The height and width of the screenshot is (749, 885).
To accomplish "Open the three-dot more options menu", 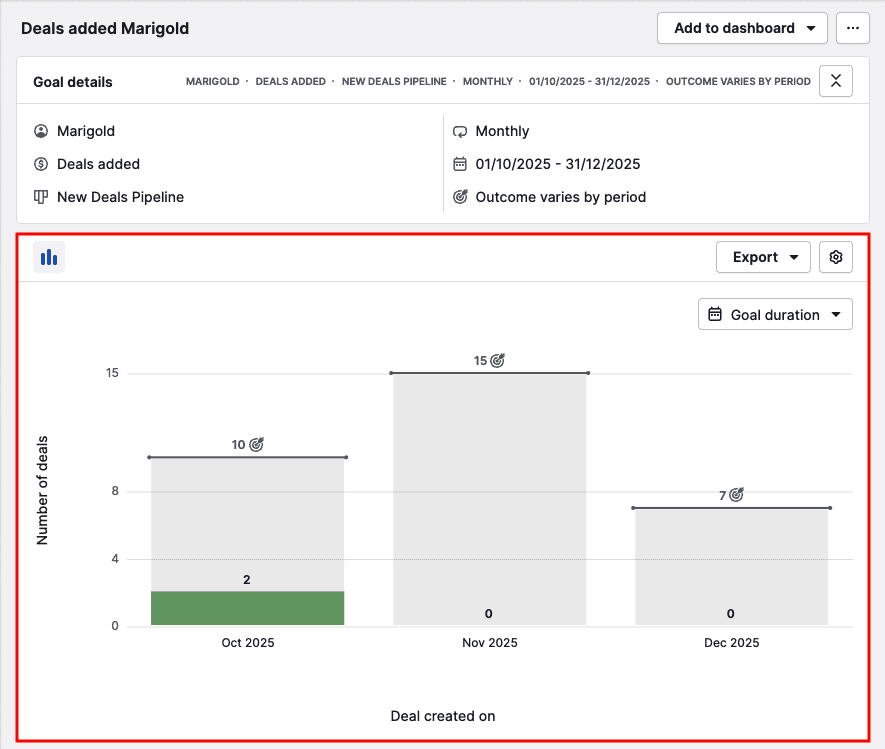I will tap(852, 28).
